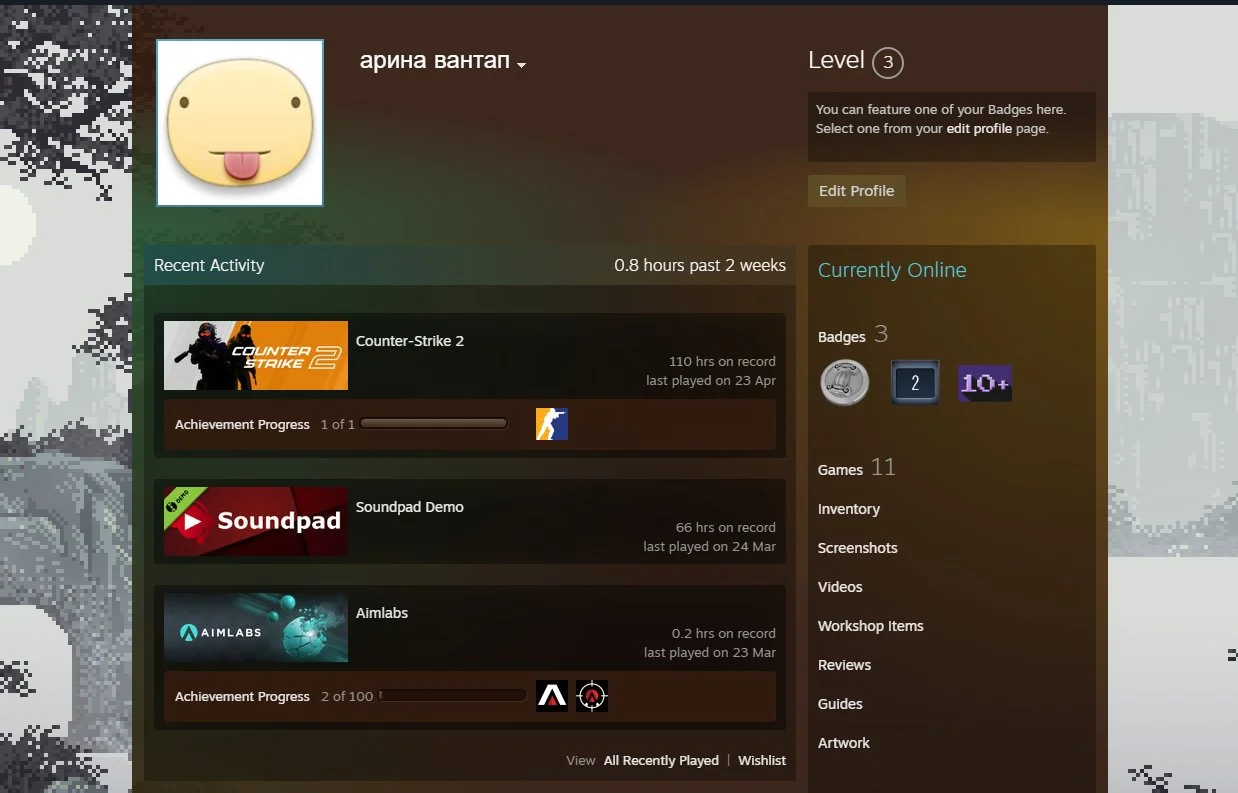Screen dimensions: 1238x793
Task: Click '0.8 hours past 2 weeks' text
Action: (700, 266)
